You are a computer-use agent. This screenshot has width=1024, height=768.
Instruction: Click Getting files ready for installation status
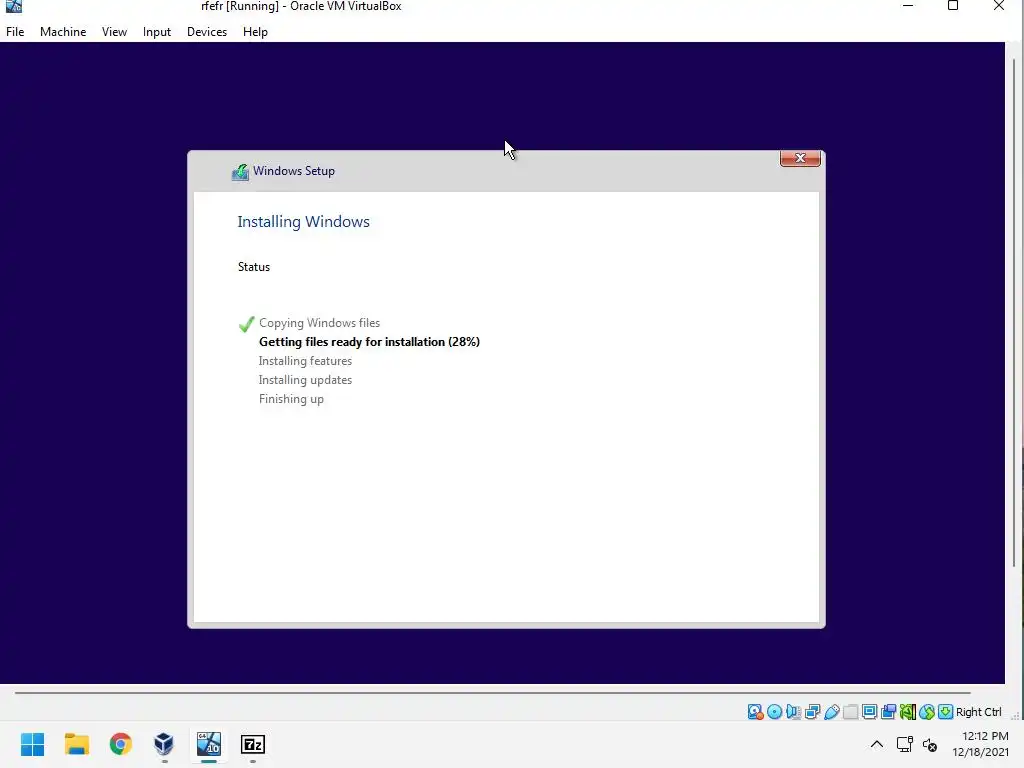coord(369,342)
